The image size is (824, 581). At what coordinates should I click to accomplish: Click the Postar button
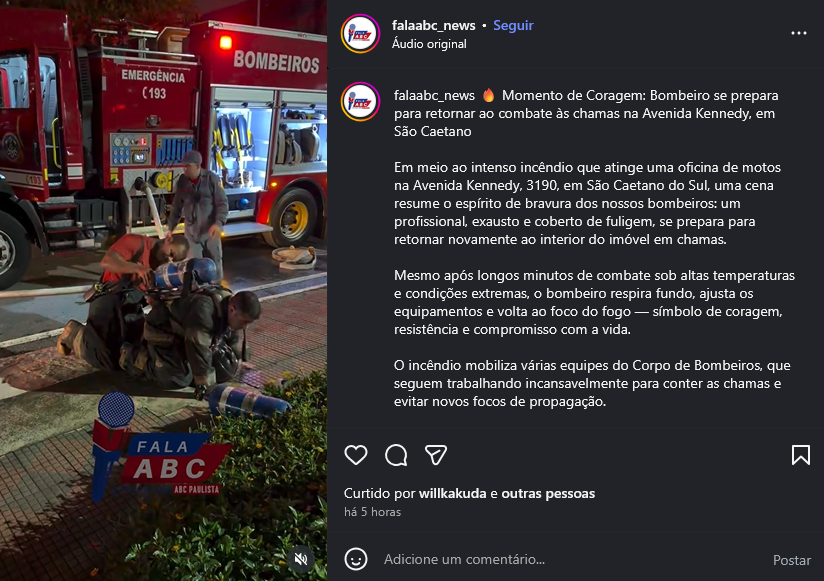[791, 560]
